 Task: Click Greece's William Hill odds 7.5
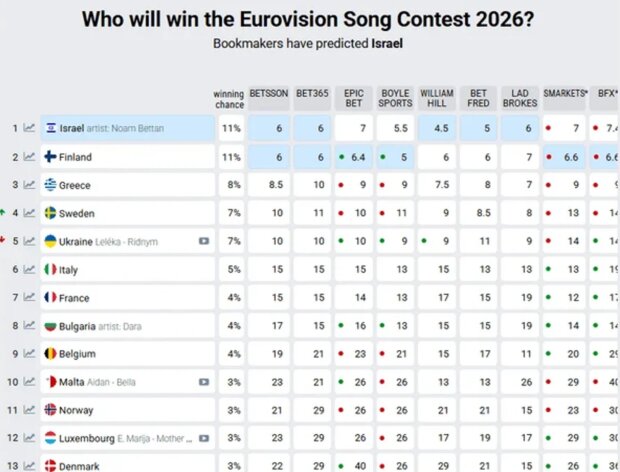438,185
